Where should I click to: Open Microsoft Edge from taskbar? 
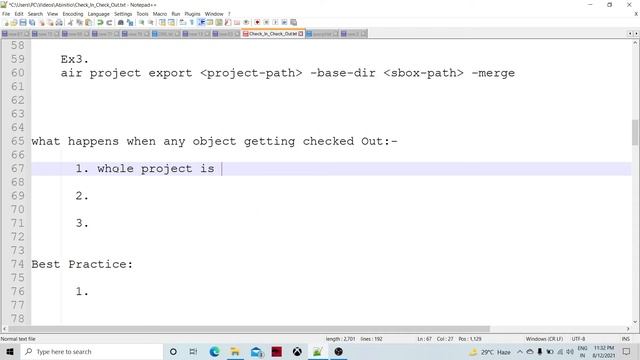coord(214,351)
